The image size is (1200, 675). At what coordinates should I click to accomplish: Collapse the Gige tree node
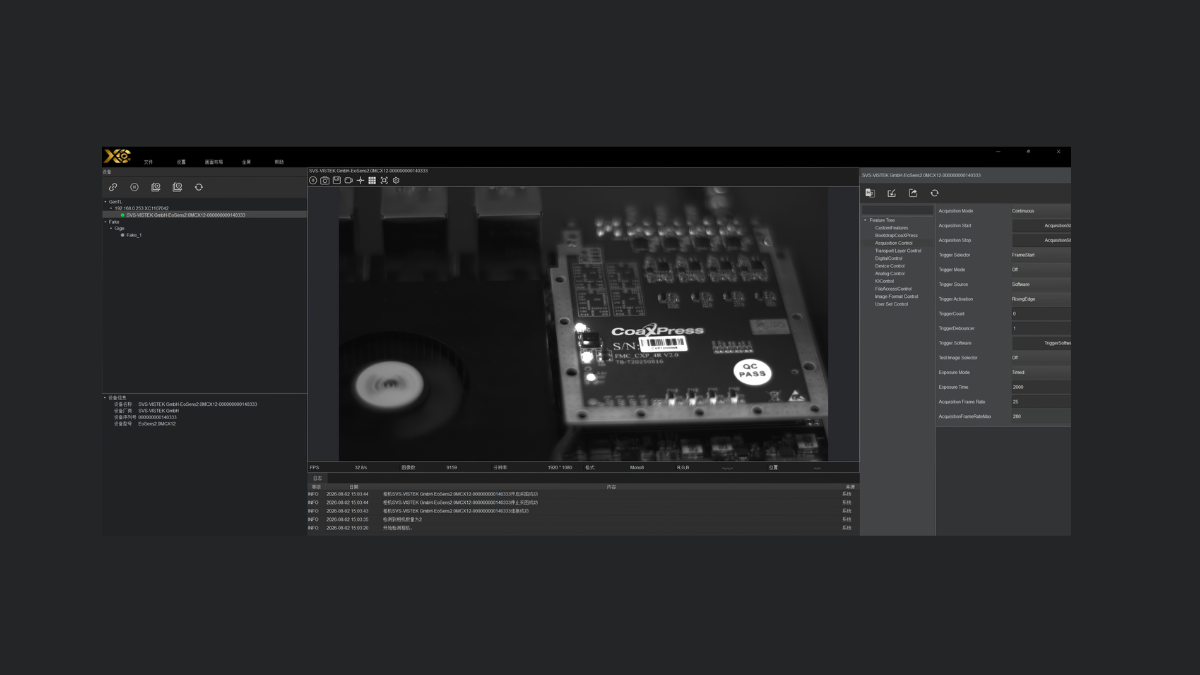[111, 228]
